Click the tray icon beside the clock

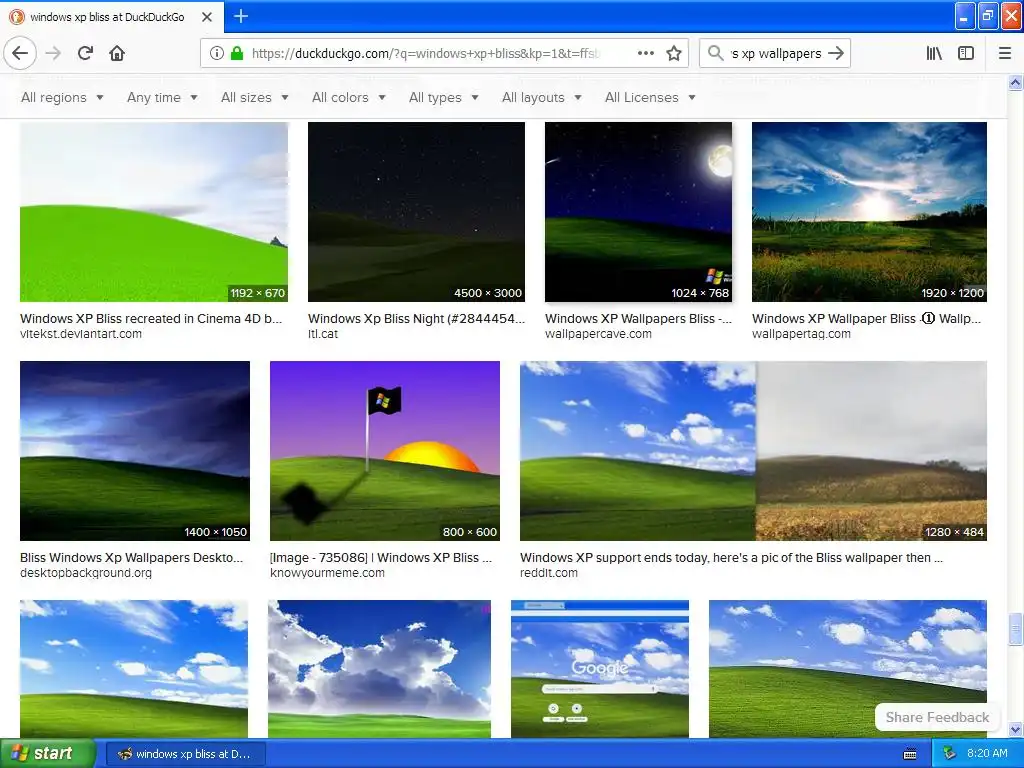[x=950, y=754]
